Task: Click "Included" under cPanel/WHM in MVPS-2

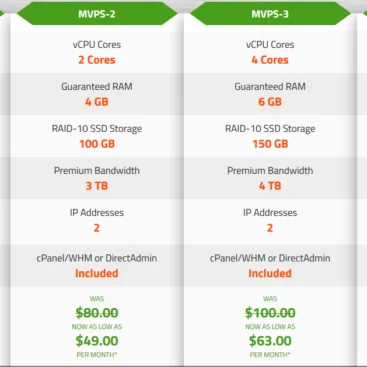Action: pyautogui.click(x=97, y=273)
